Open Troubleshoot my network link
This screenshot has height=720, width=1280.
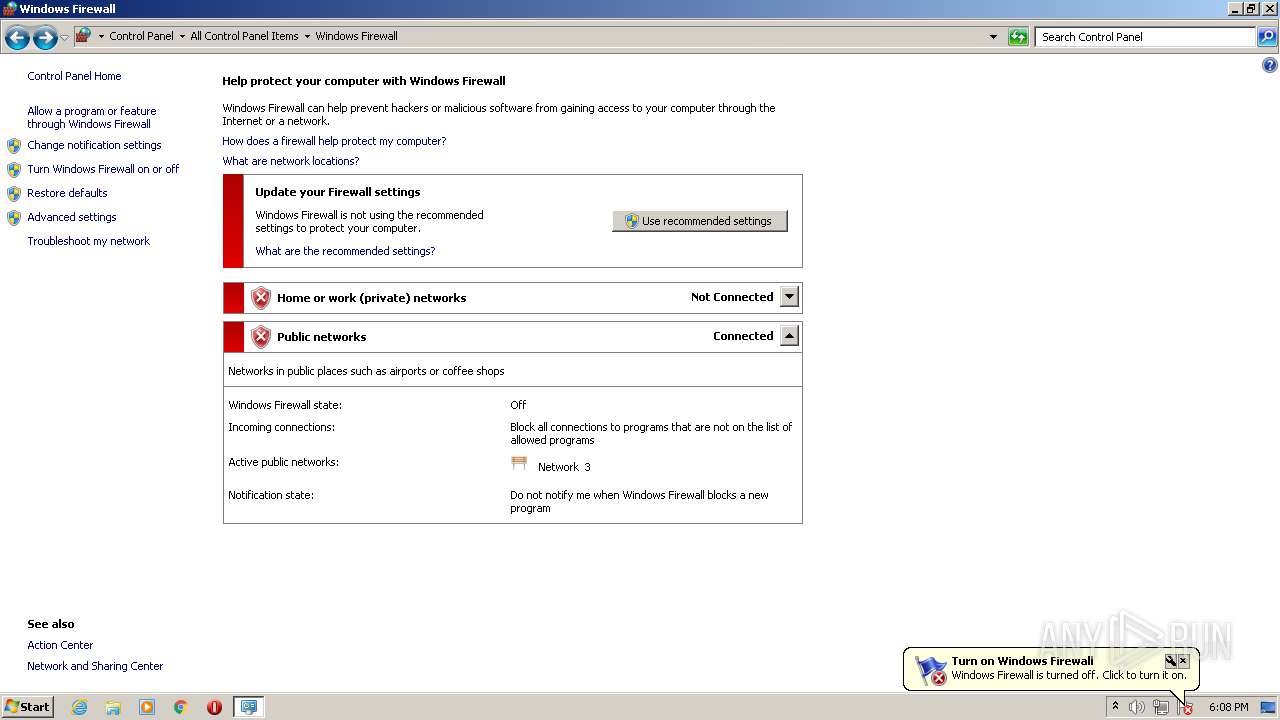(88, 241)
